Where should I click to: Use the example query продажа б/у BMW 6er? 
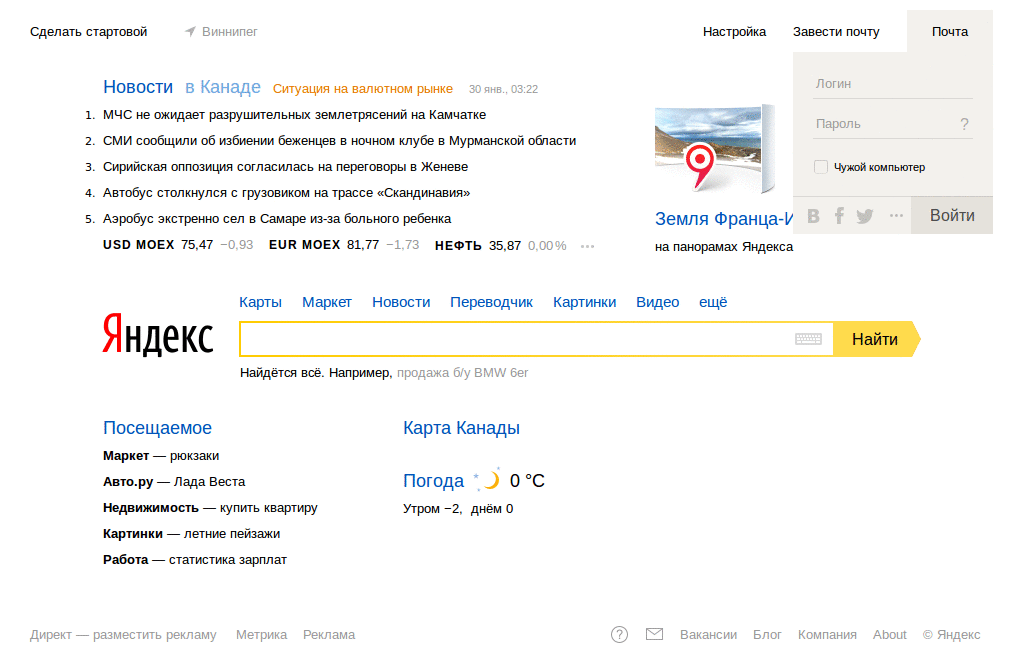pos(462,373)
